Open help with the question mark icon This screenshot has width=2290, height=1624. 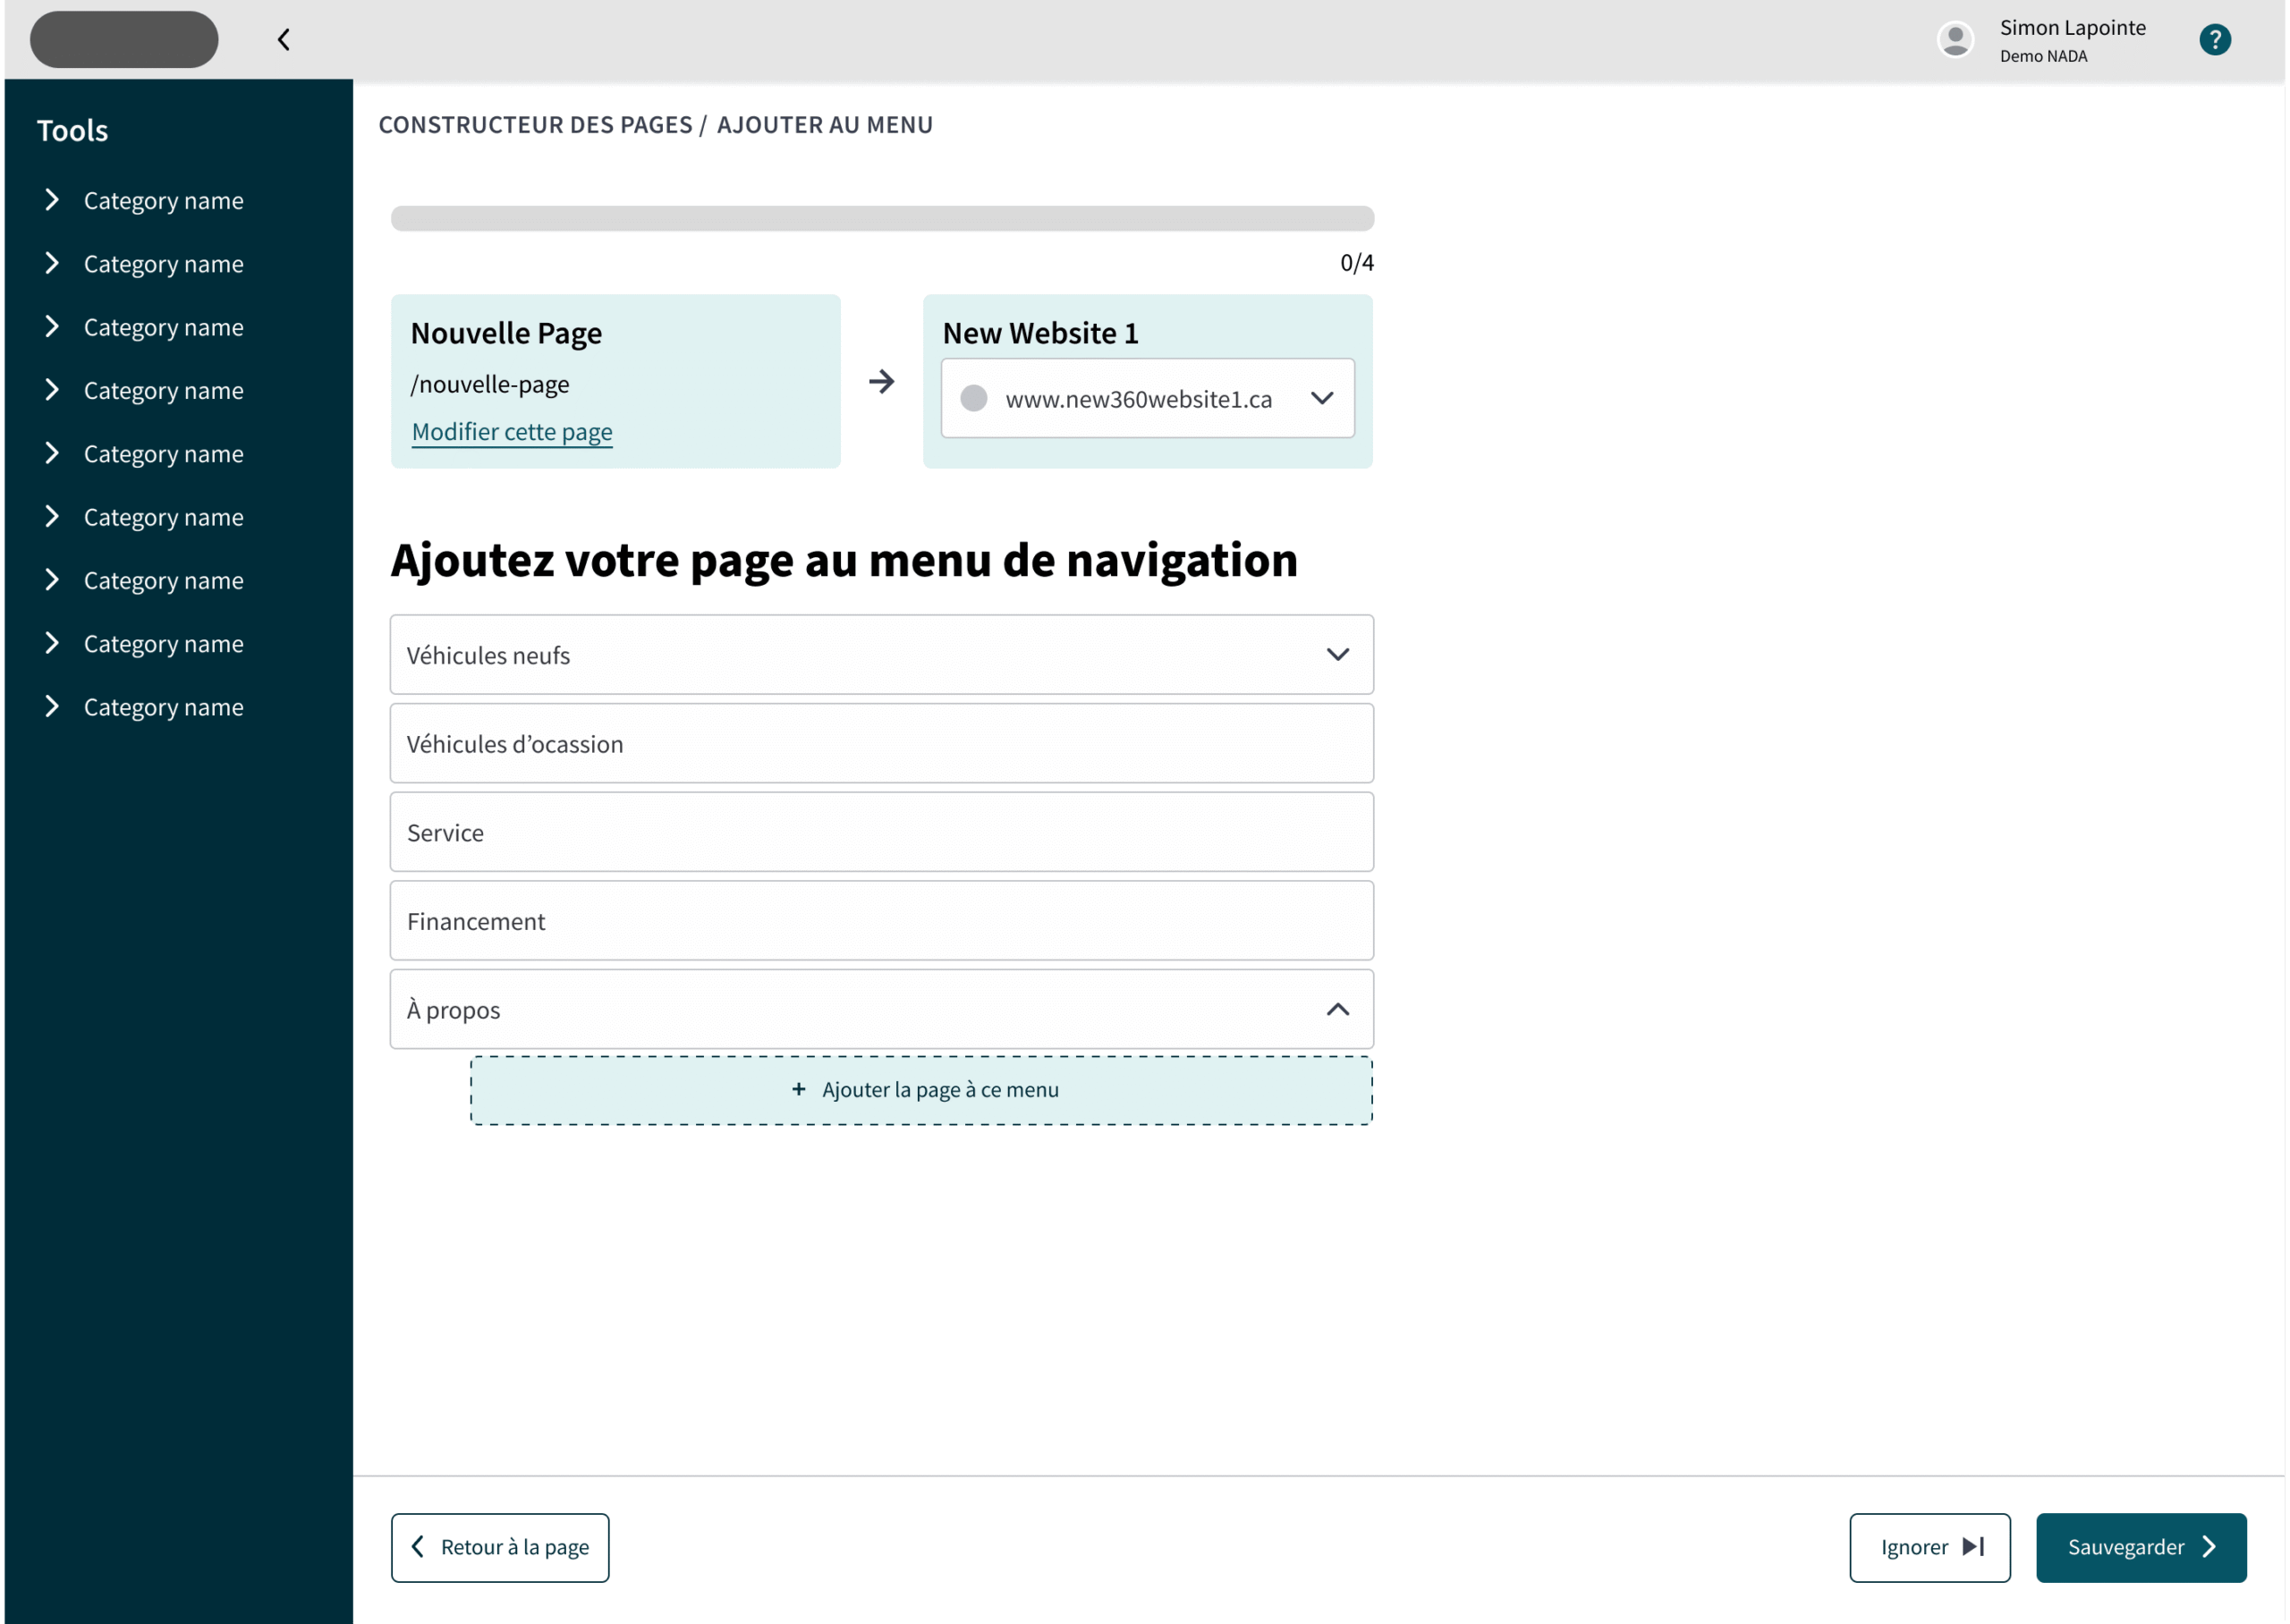(x=2215, y=40)
